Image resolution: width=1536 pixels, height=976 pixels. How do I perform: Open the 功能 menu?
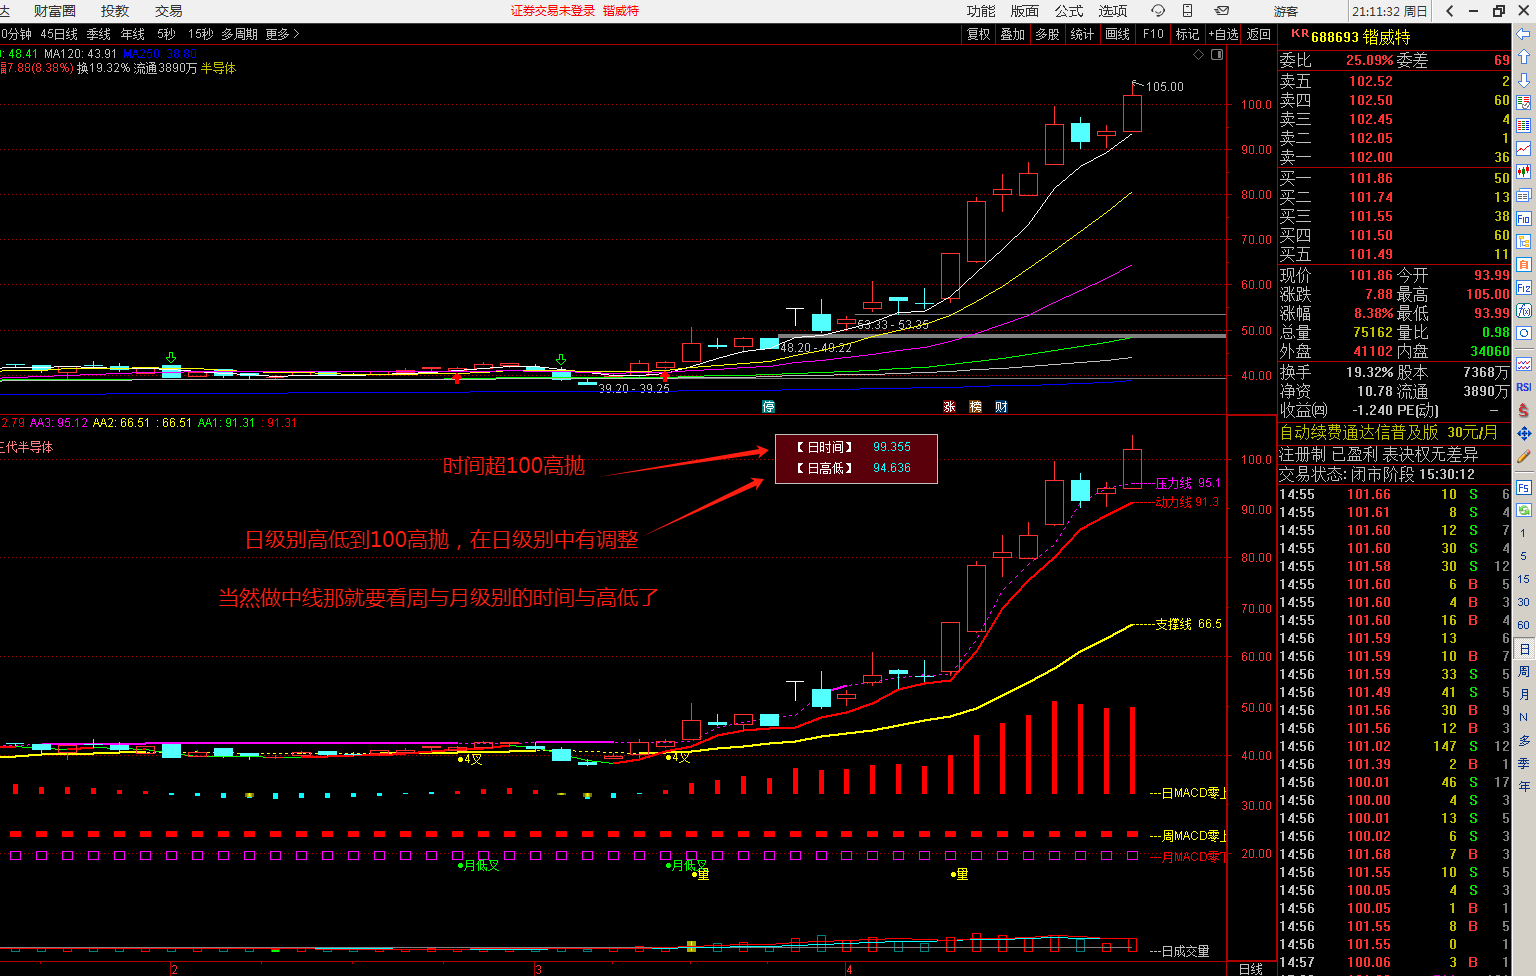[981, 11]
